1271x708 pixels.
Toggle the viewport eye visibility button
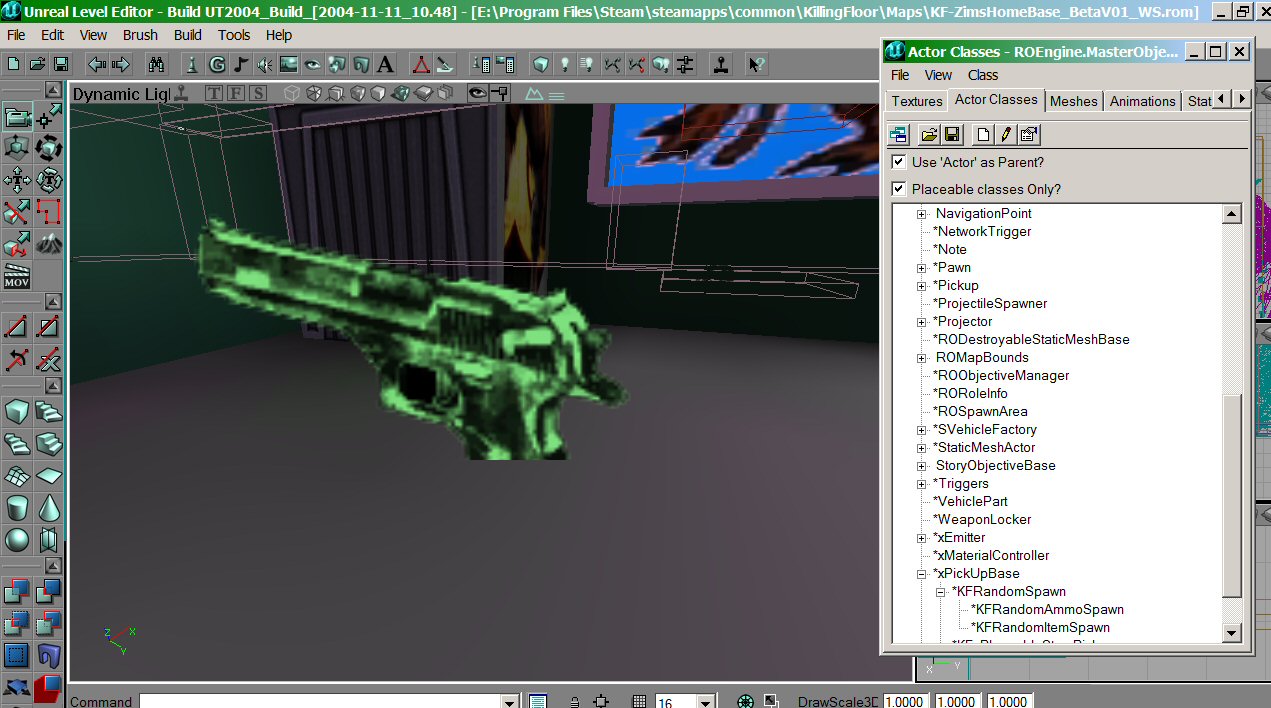[478, 93]
